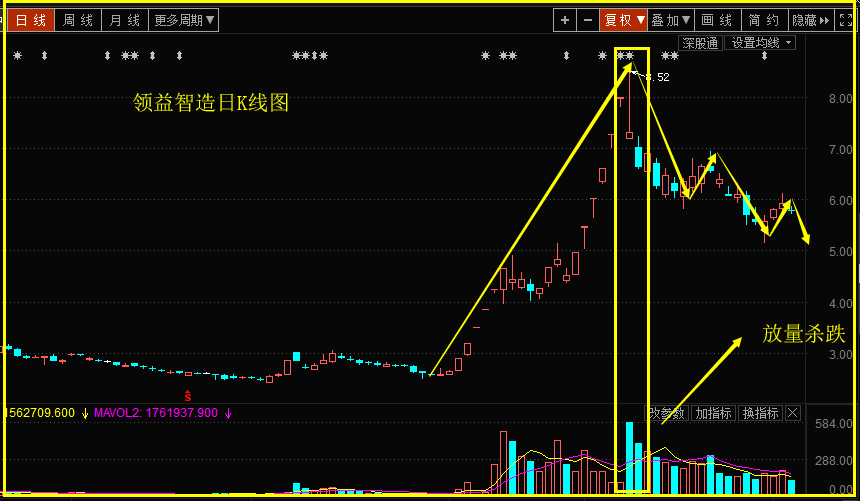Open the 叠加 overlay dropdown

pyautogui.click(x=671, y=20)
